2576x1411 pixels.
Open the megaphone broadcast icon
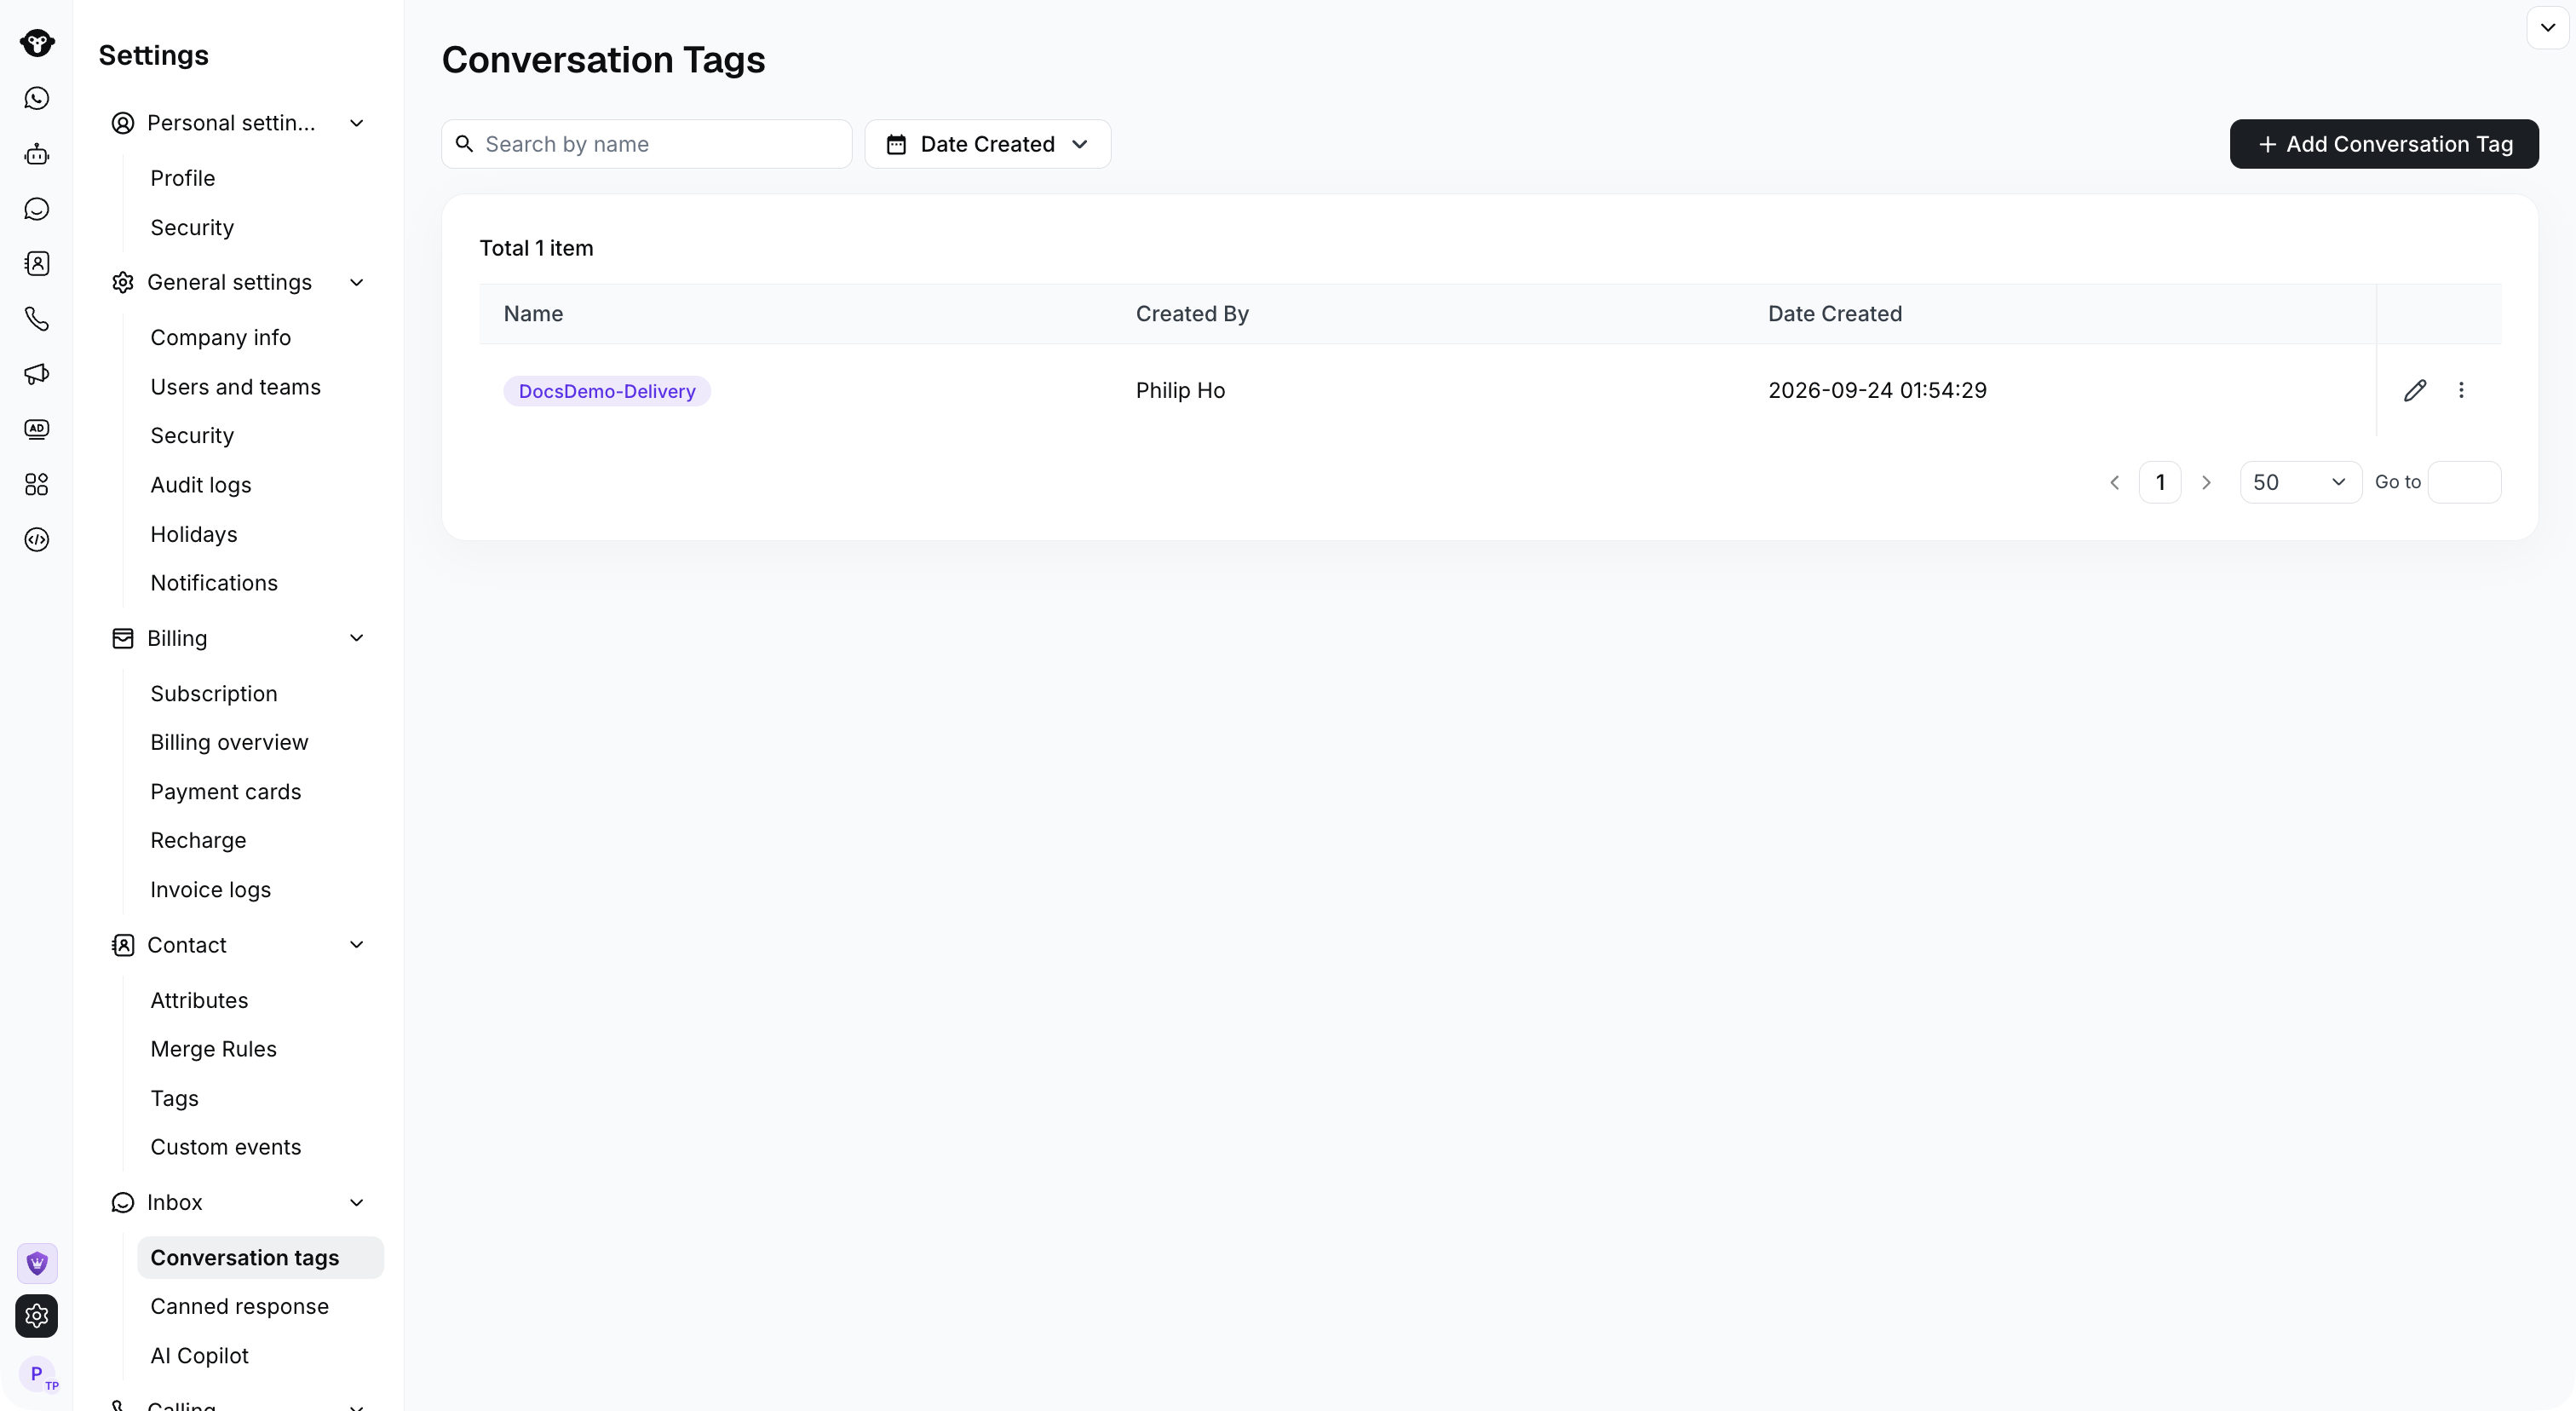tap(37, 374)
